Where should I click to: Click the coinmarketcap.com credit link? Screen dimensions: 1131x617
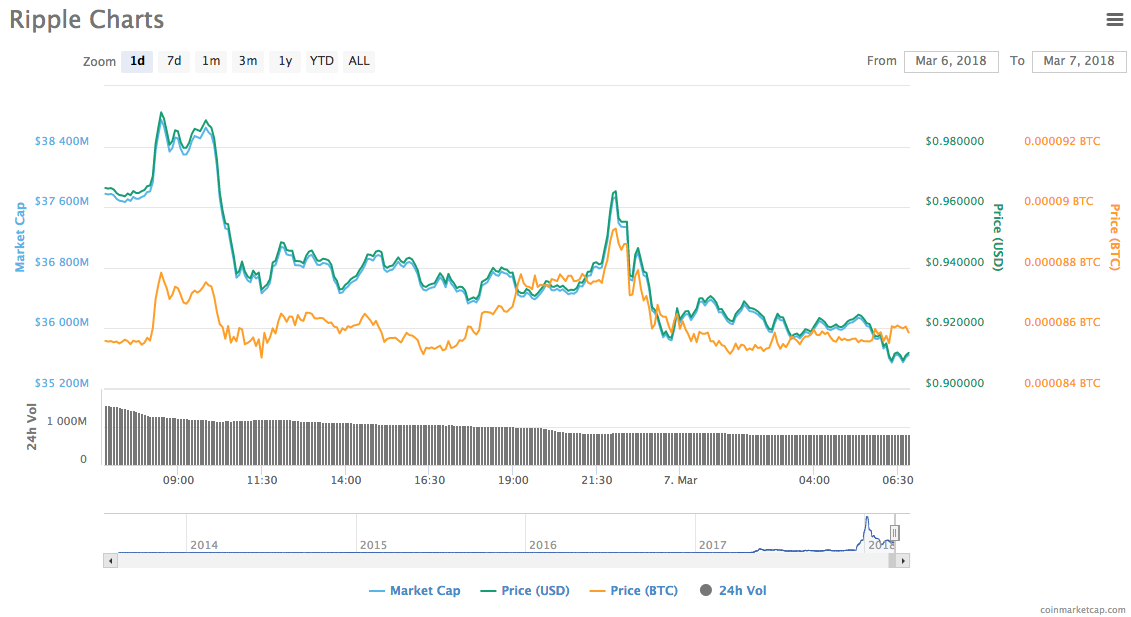[x=1082, y=610]
